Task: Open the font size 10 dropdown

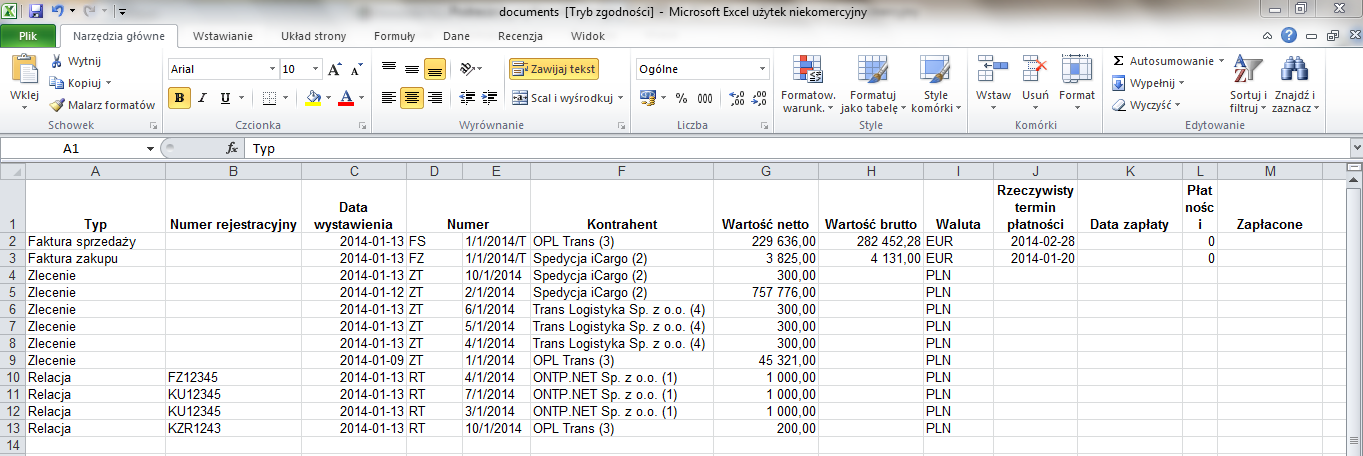Action: (316, 70)
